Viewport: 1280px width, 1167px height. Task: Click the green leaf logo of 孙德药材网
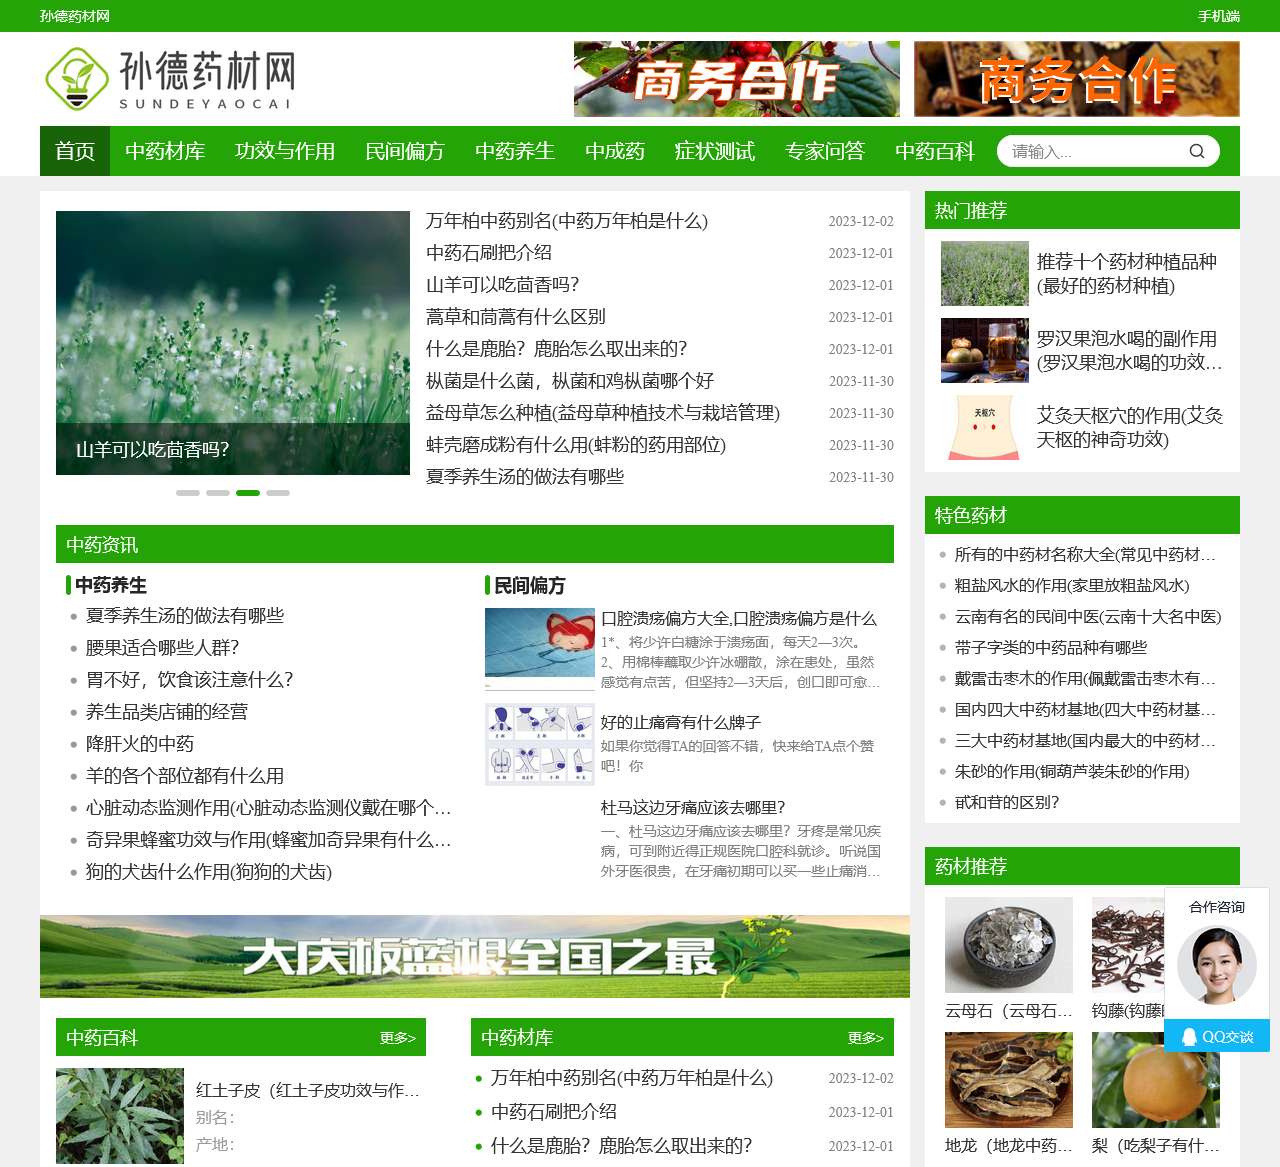click(x=78, y=79)
